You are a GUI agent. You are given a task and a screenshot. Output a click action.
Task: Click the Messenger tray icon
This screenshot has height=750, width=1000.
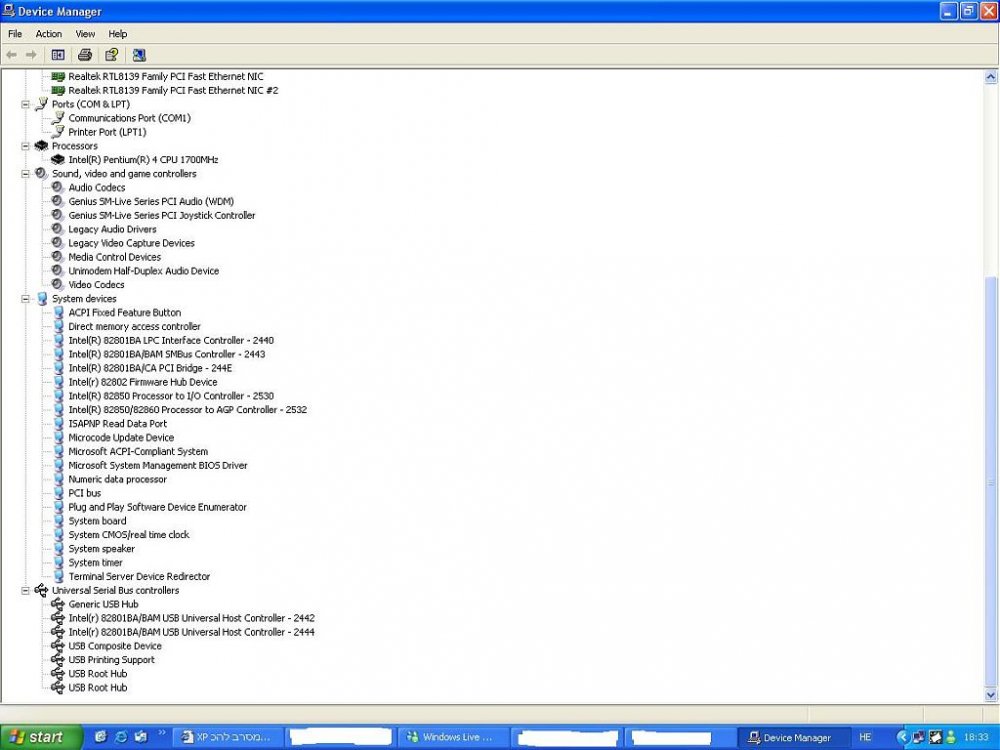point(951,737)
